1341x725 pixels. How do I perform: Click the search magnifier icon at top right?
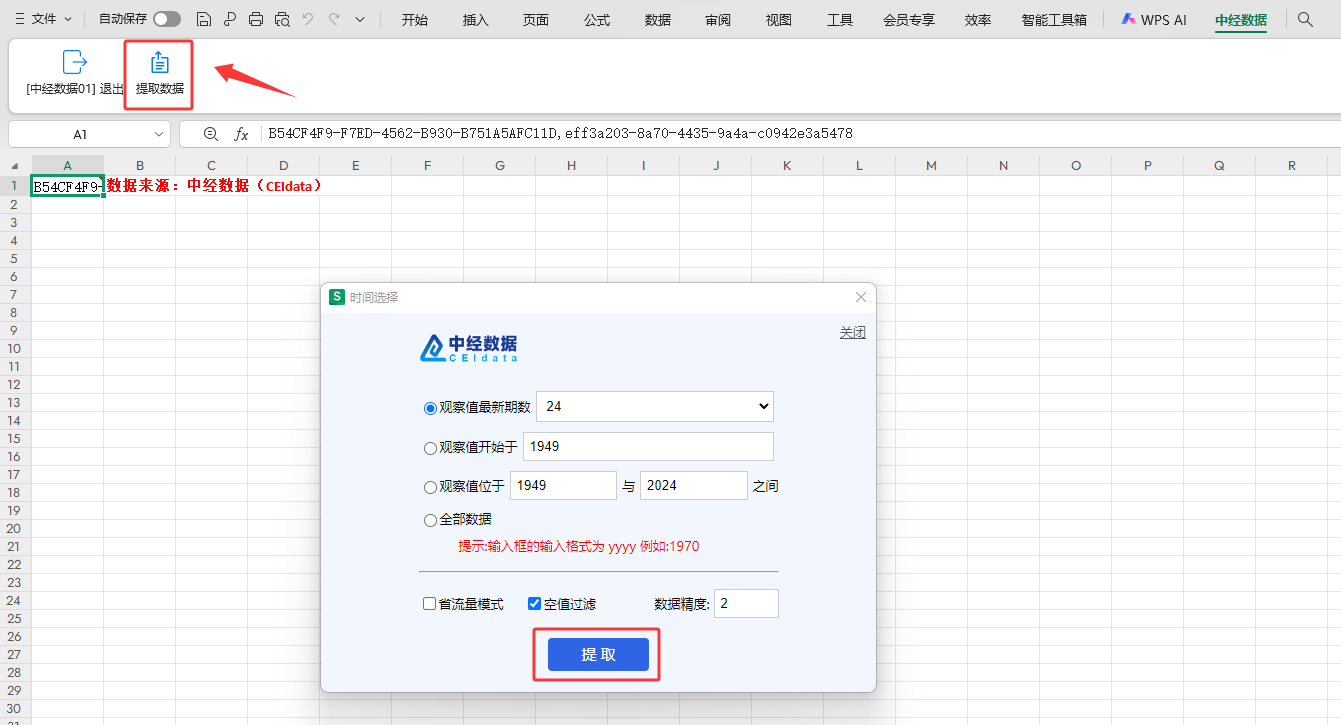pyautogui.click(x=1305, y=19)
